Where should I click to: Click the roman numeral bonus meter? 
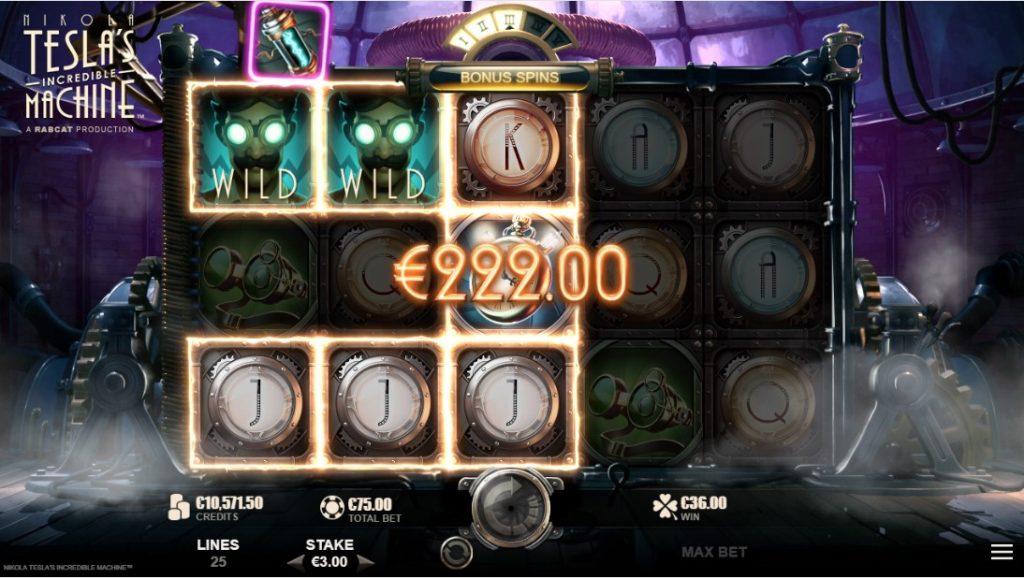[x=510, y=29]
